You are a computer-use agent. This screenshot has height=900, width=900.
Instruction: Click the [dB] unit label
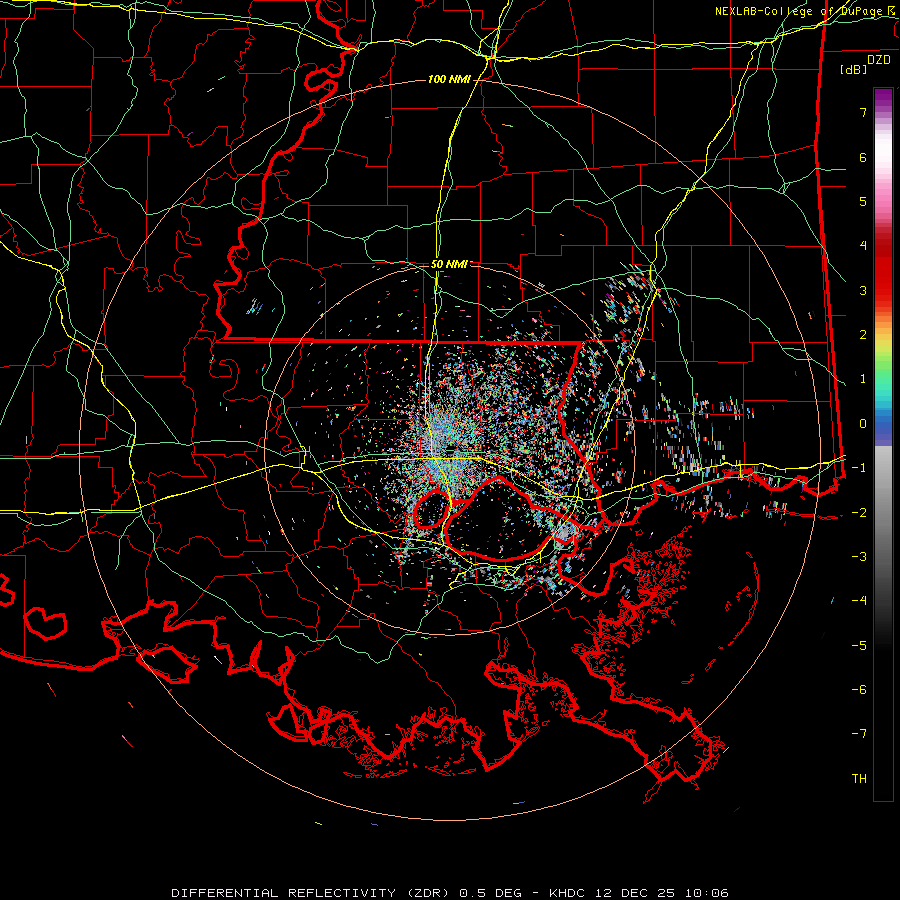coord(854,69)
